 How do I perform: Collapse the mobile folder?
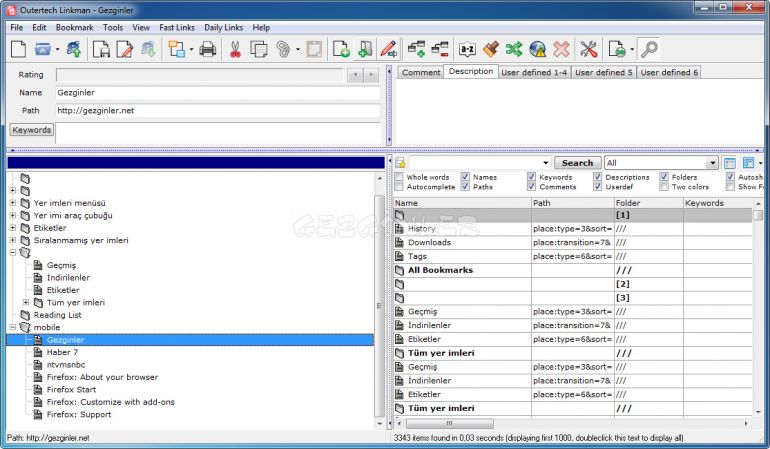[13, 327]
